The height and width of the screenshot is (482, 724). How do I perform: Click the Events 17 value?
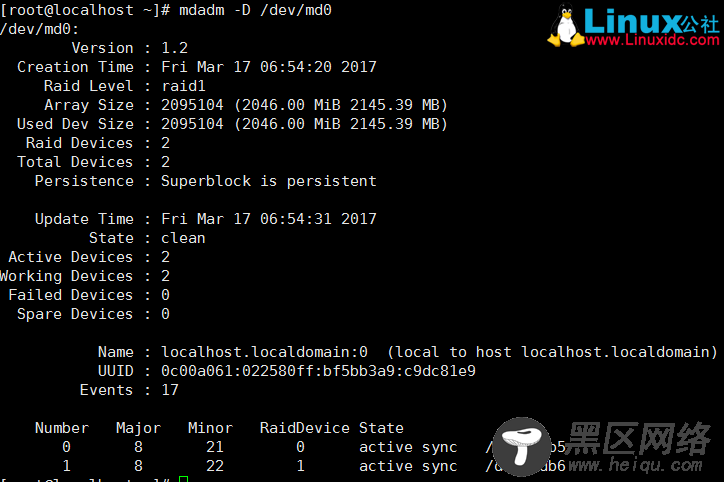point(170,390)
